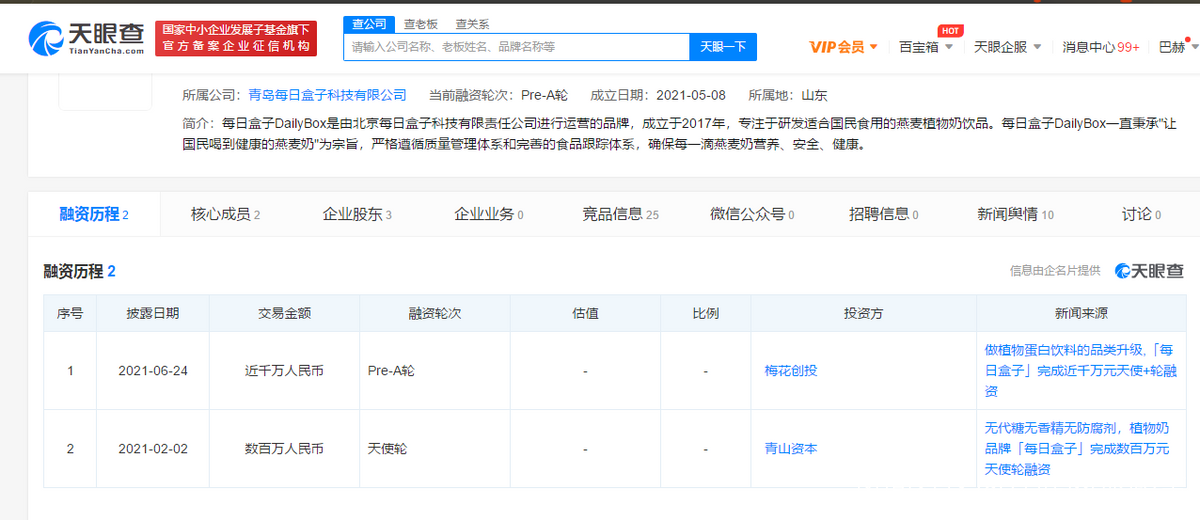The height and width of the screenshot is (520, 1200).
Task: Click the TianYanCha logo
Action: 87,38
